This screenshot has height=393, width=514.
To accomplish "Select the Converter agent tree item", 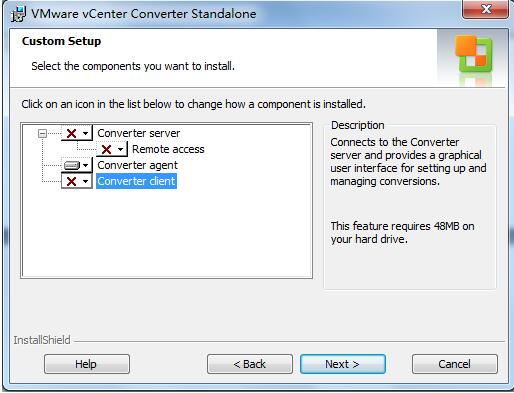I will point(137,165).
